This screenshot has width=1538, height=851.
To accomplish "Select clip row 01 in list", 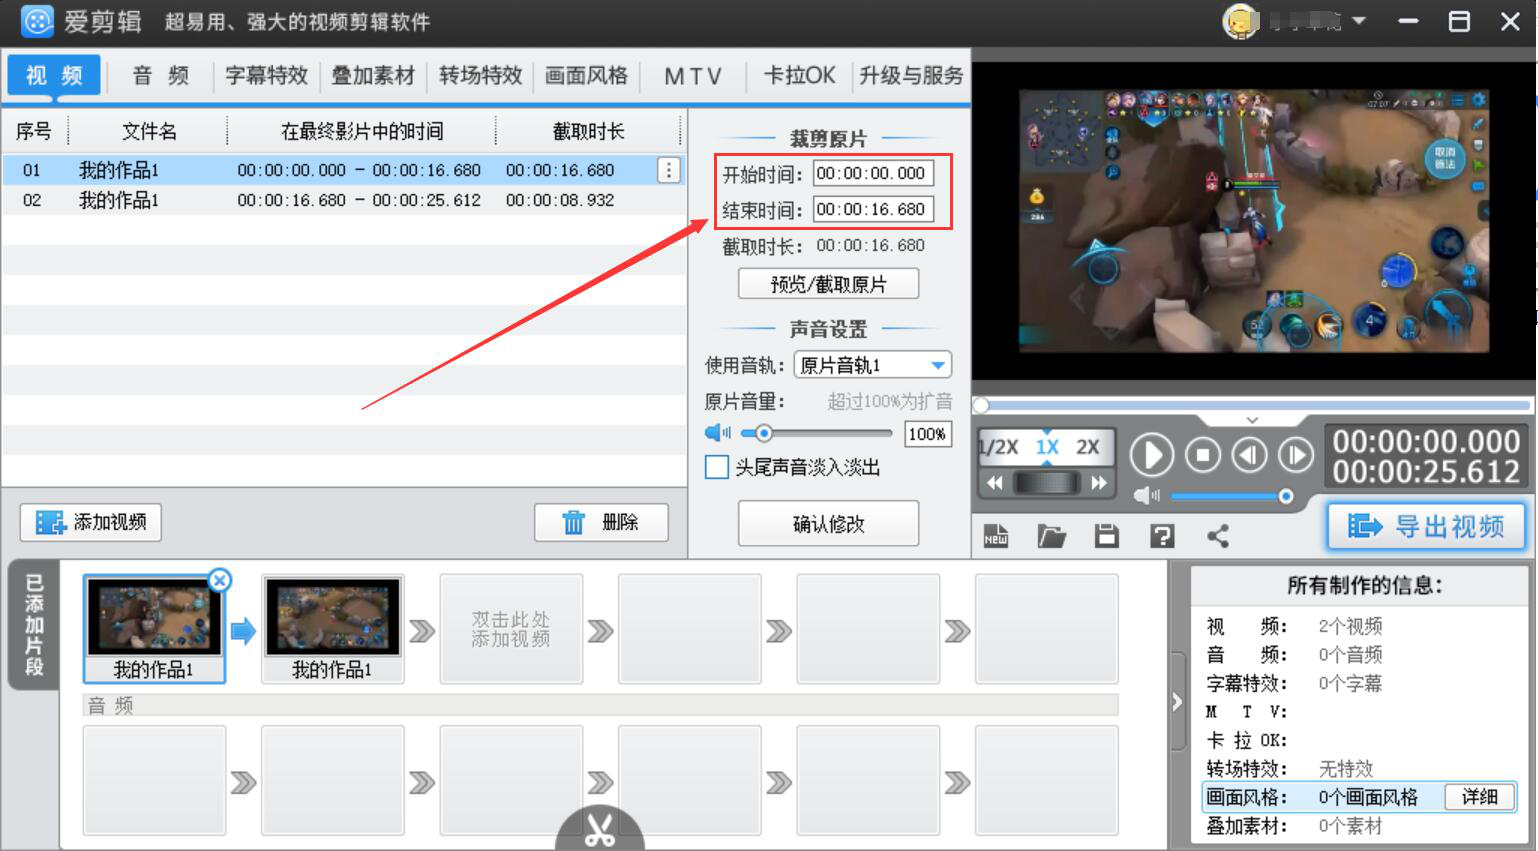I will click(343, 170).
